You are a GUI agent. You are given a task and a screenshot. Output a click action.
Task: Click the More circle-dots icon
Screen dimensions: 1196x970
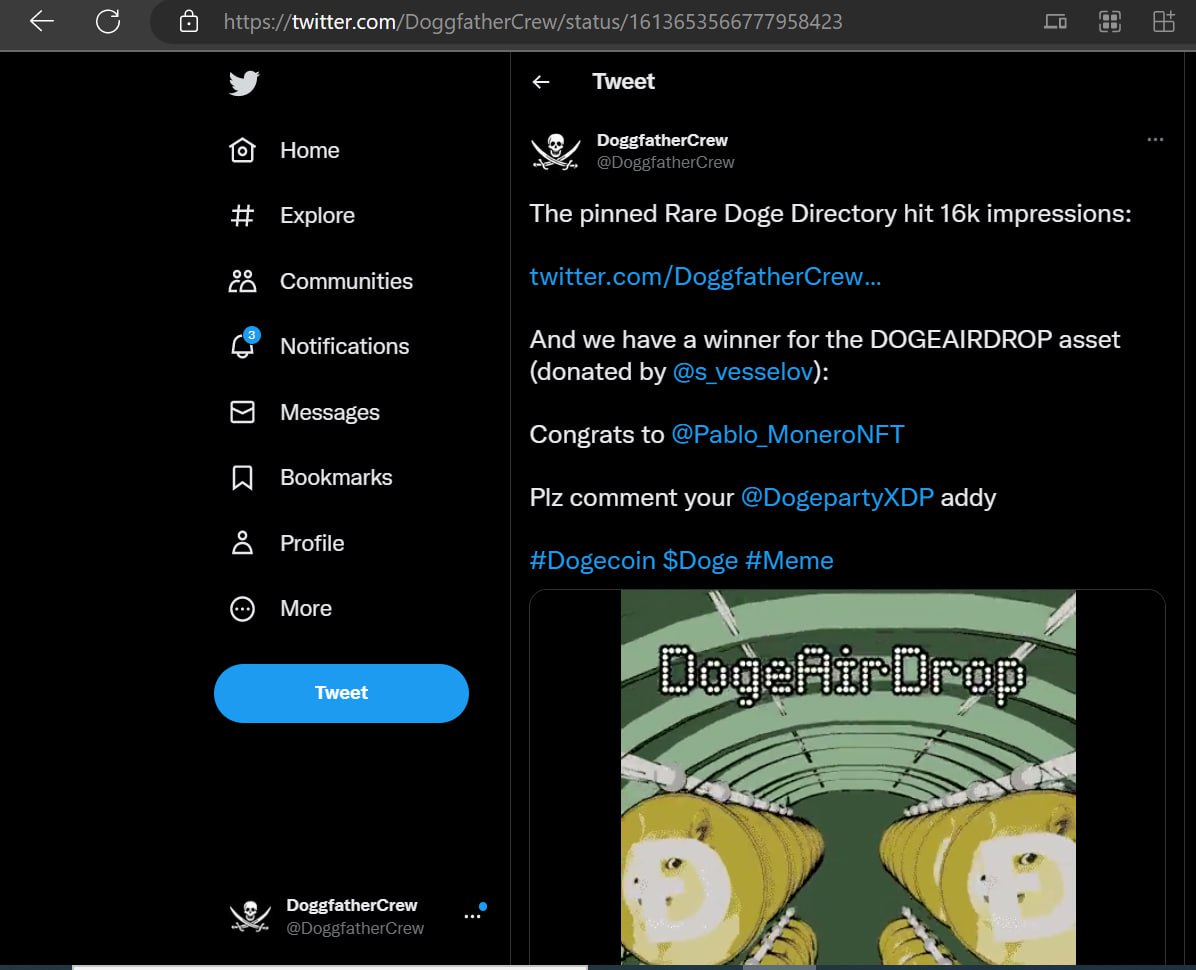[x=243, y=609]
